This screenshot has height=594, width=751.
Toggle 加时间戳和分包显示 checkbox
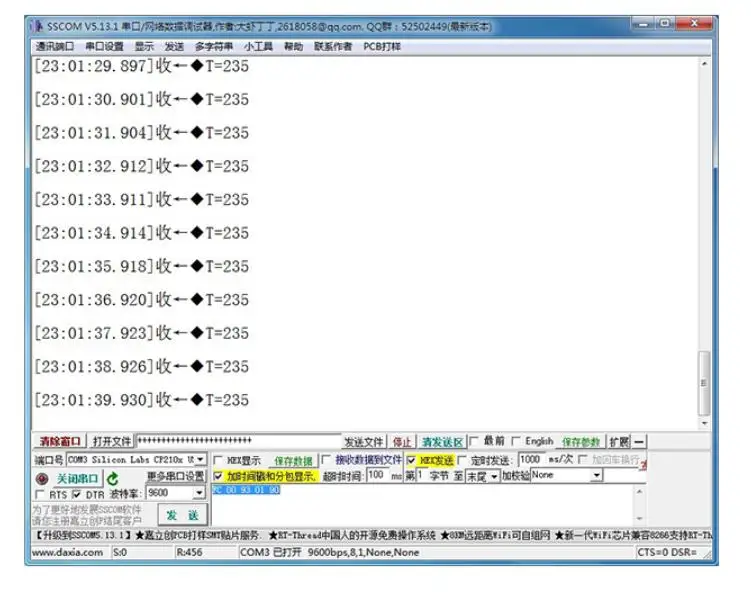click(x=218, y=476)
